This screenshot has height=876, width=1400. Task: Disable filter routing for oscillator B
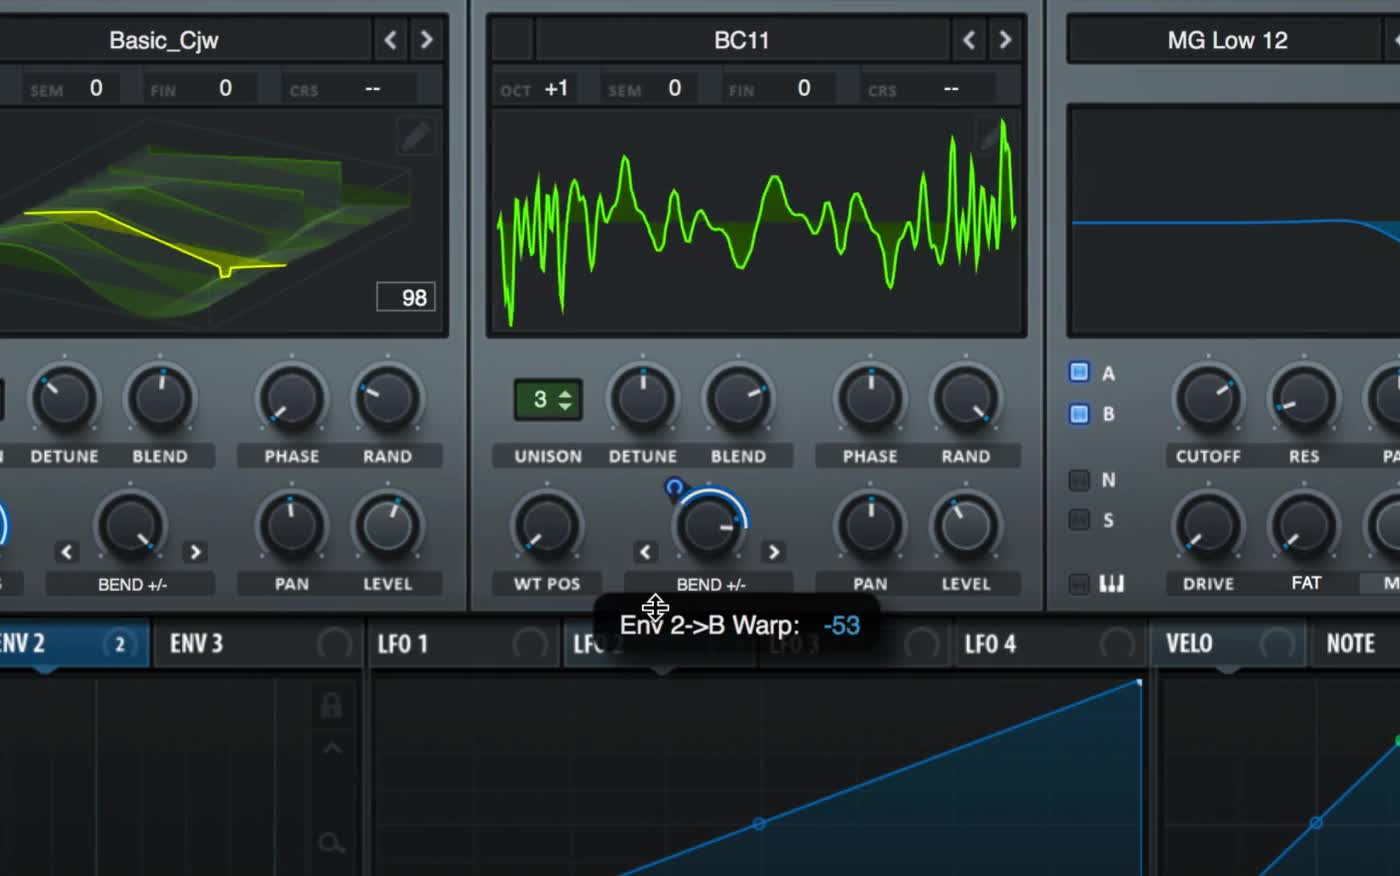[1079, 413]
